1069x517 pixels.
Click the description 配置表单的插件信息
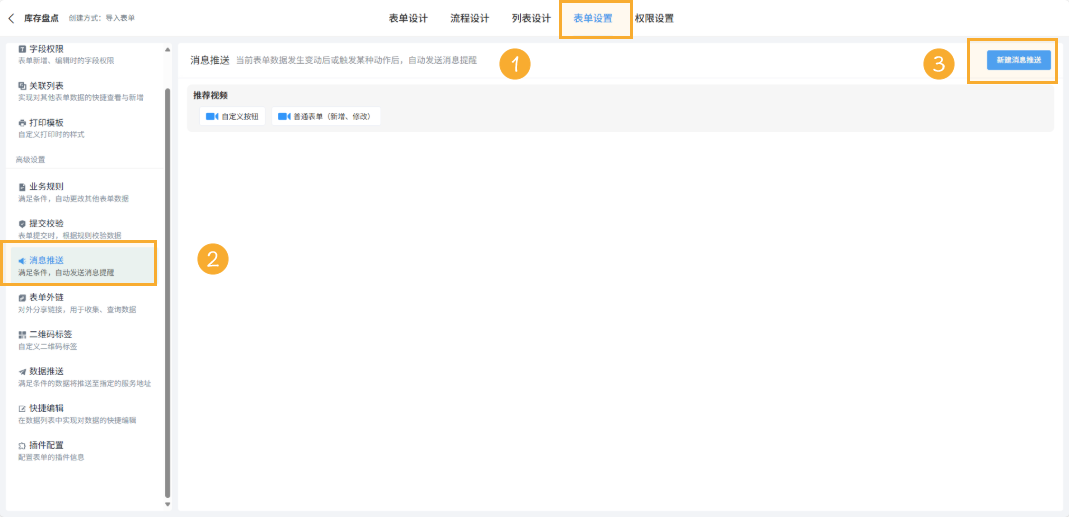click(x=51, y=457)
